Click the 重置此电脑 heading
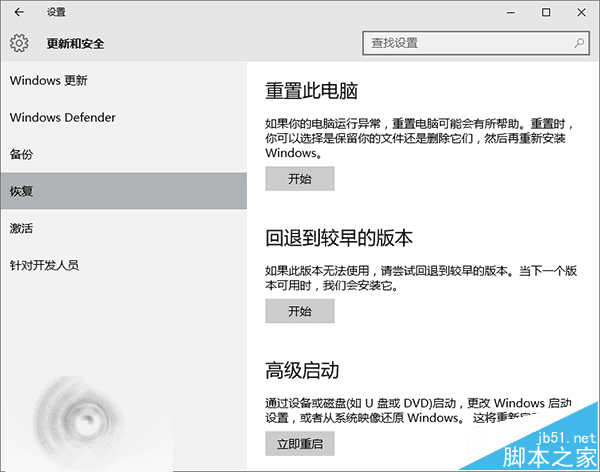The width and height of the screenshot is (600, 472). (311, 91)
